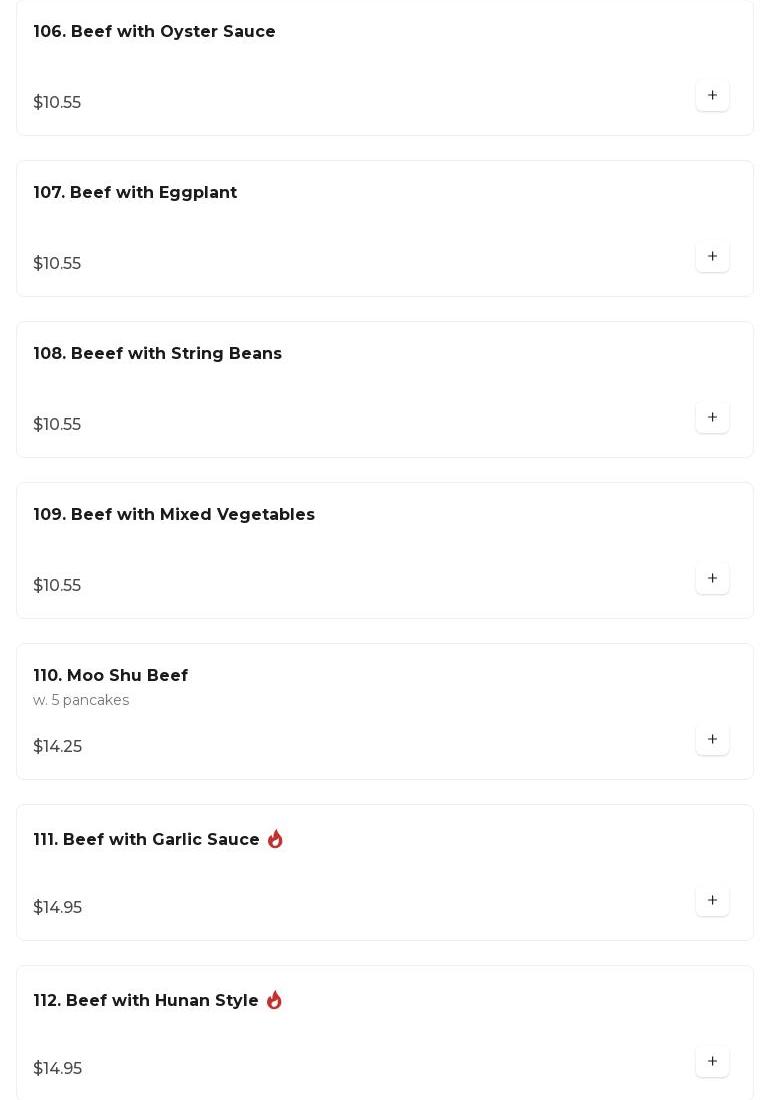View 112. Beef with Hunan Style item
770x1100 pixels.
point(146,1001)
